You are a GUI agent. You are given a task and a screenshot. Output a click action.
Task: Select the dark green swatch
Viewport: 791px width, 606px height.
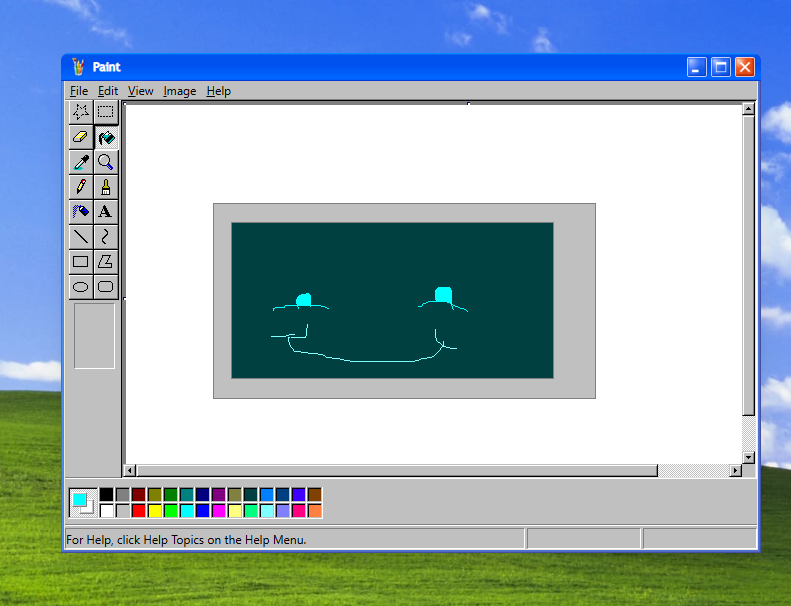click(x=171, y=494)
